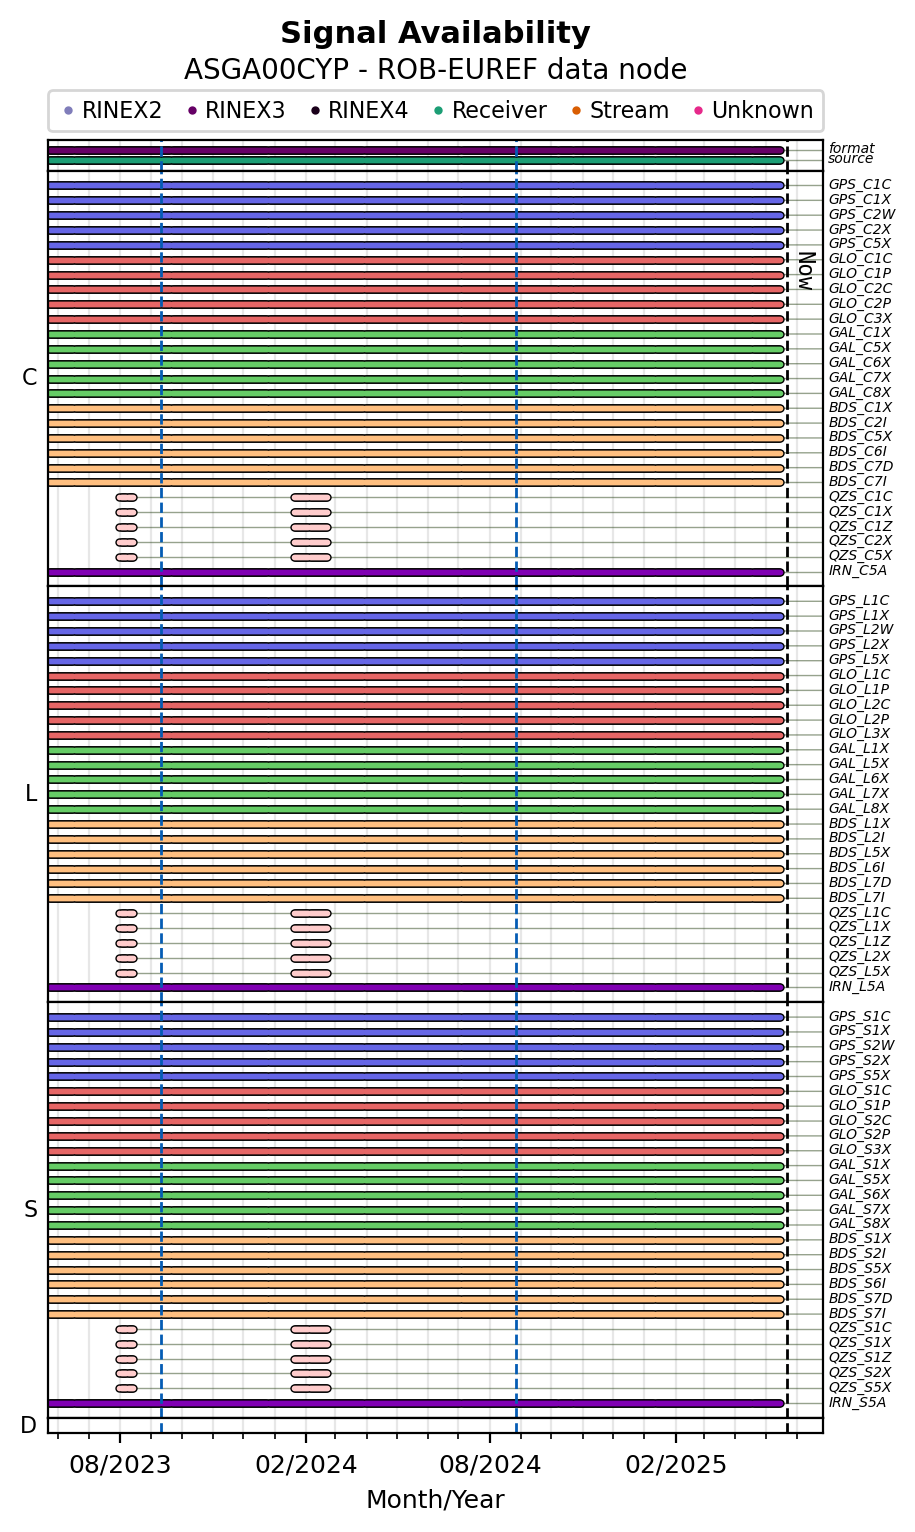Viewport: 915px width, 1532px height.
Task: Click the 'S' section label on the y-axis
Action: coord(31,1210)
